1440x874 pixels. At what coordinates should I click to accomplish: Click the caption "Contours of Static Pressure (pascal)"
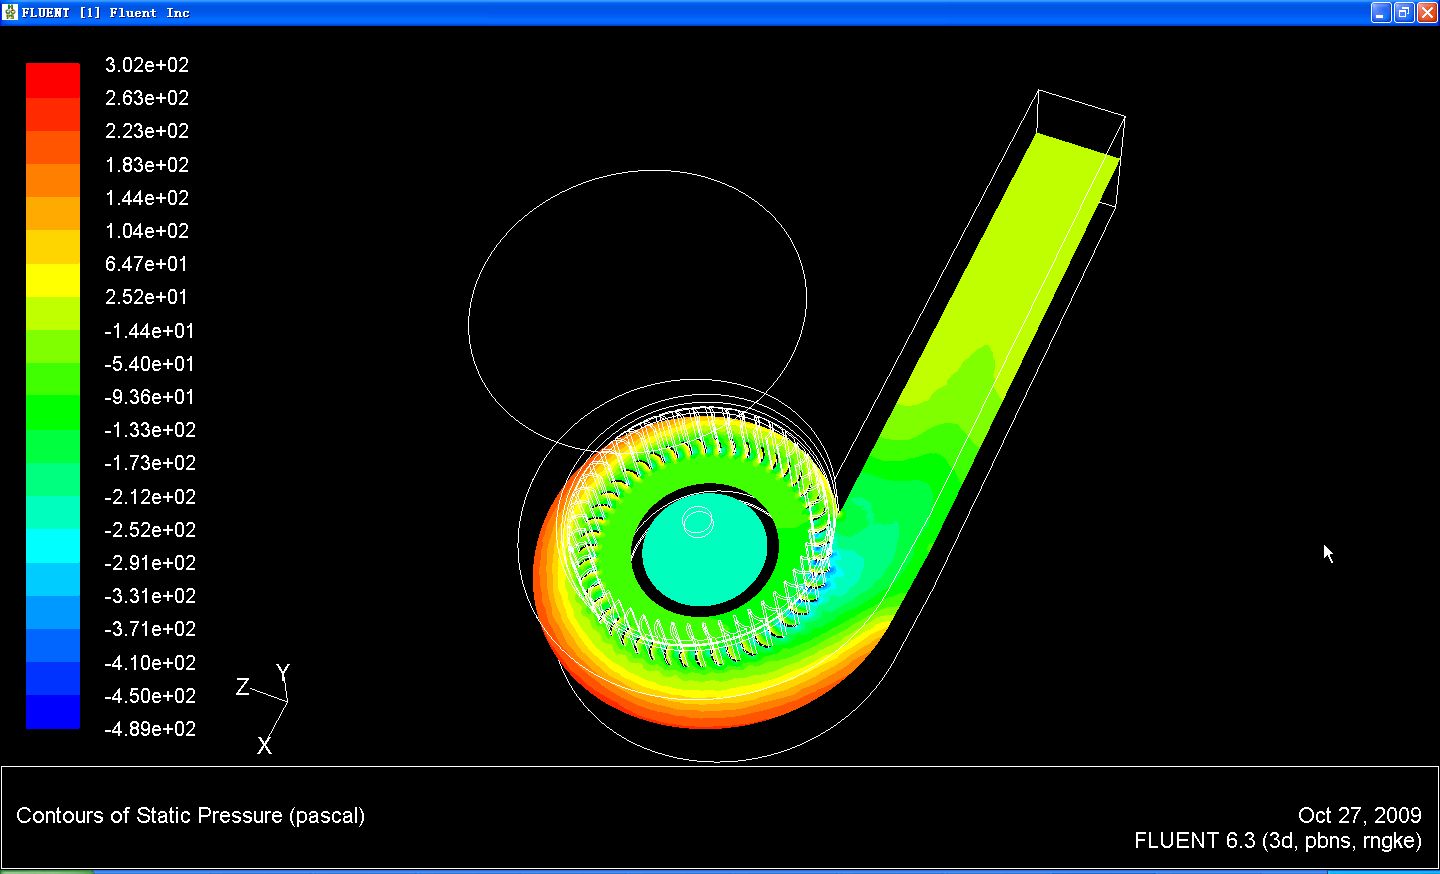[191, 816]
